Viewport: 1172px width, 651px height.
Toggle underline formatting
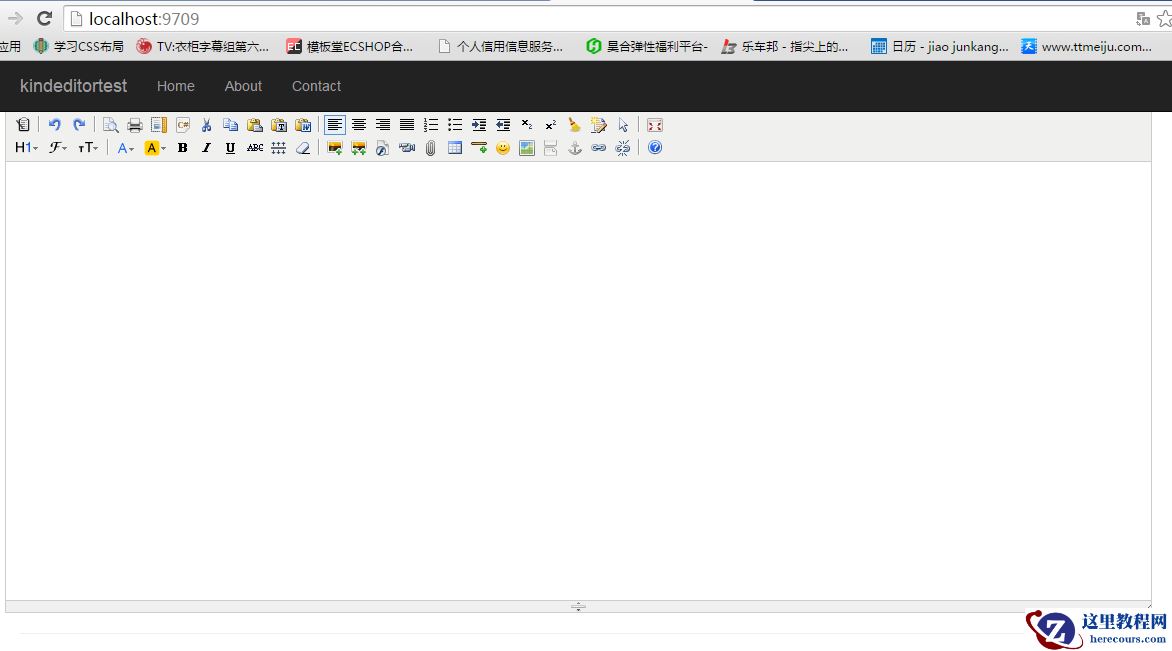point(230,147)
